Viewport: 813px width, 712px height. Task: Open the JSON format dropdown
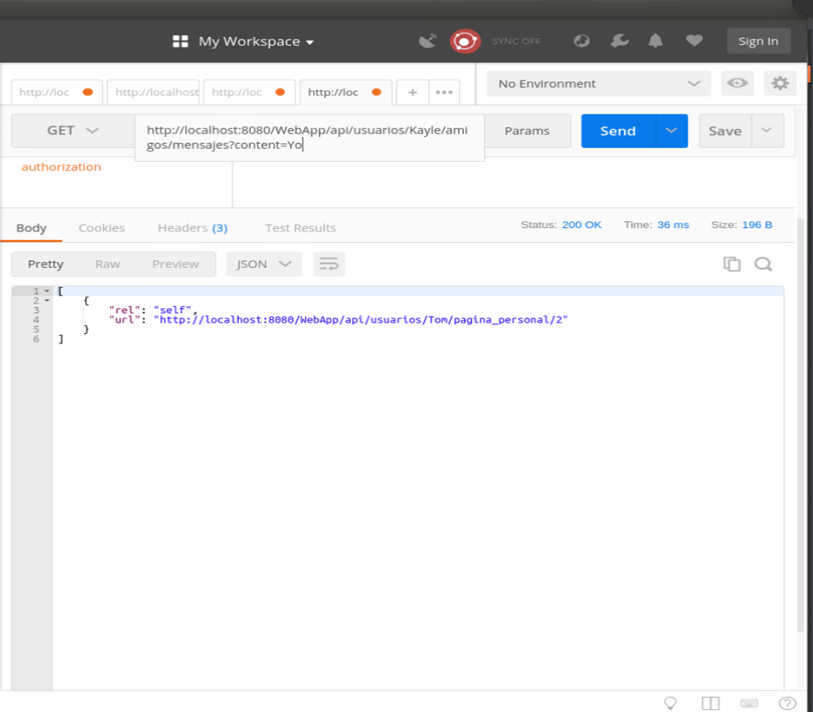pyautogui.click(x=263, y=264)
